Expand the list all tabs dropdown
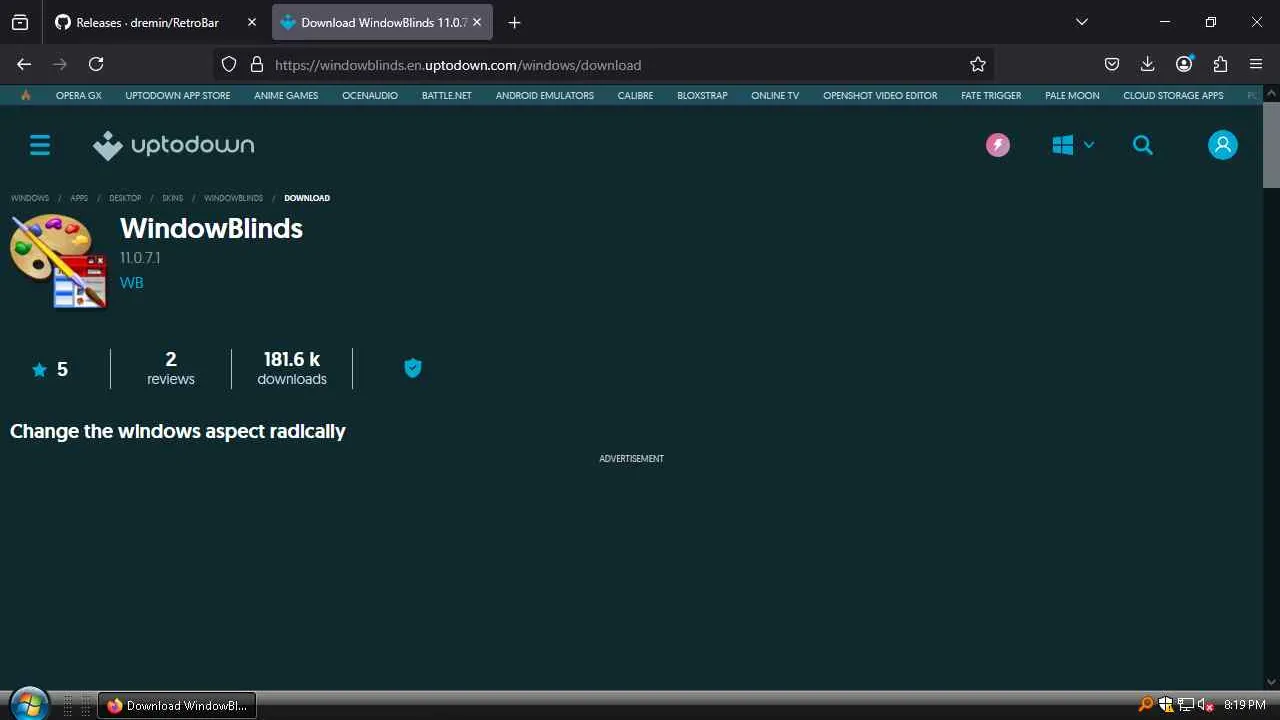This screenshot has height=720, width=1280. coord(1081,22)
